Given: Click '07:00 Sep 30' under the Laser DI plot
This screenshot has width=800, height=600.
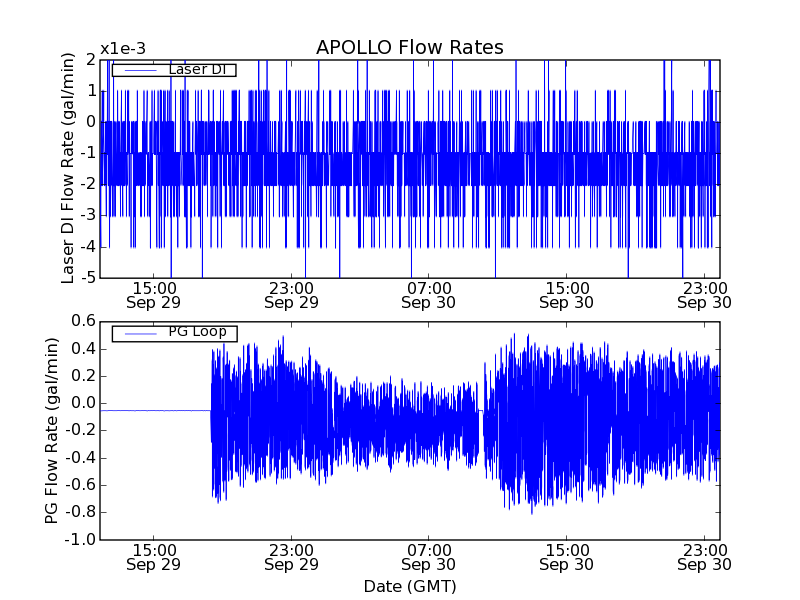Looking at the screenshot, I should tap(429, 295).
